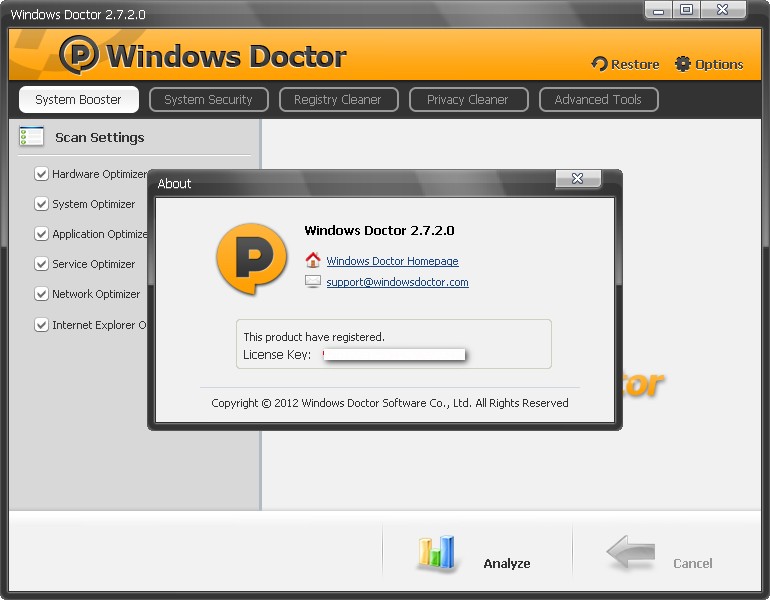Click the Copyright 2012 notice text
Image resolution: width=770 pixels, height=600 pixels.
[390, 403]
